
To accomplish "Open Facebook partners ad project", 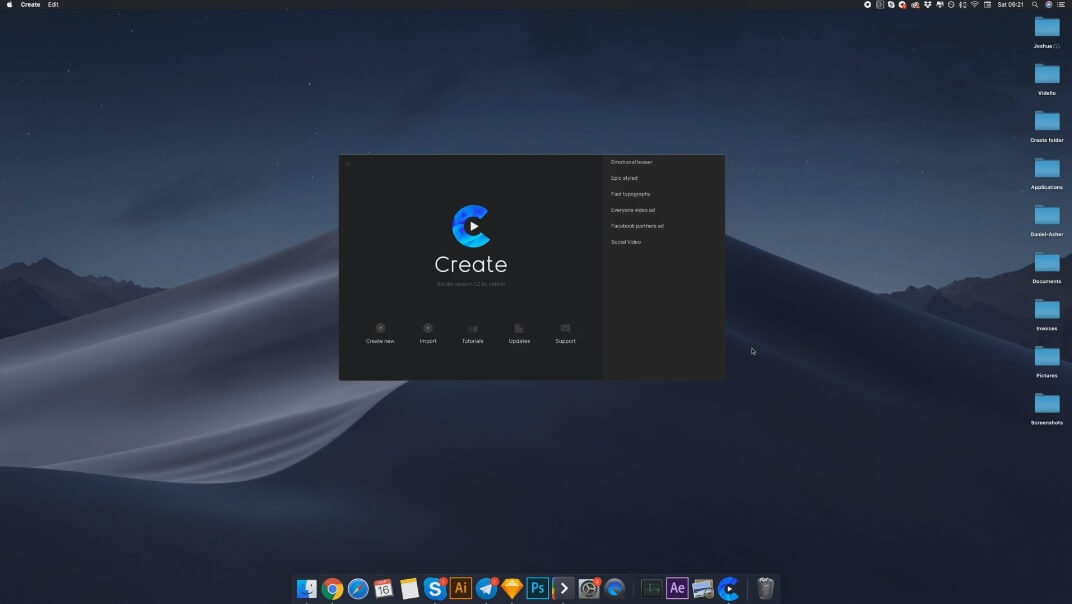I will (x=637, y=226).
